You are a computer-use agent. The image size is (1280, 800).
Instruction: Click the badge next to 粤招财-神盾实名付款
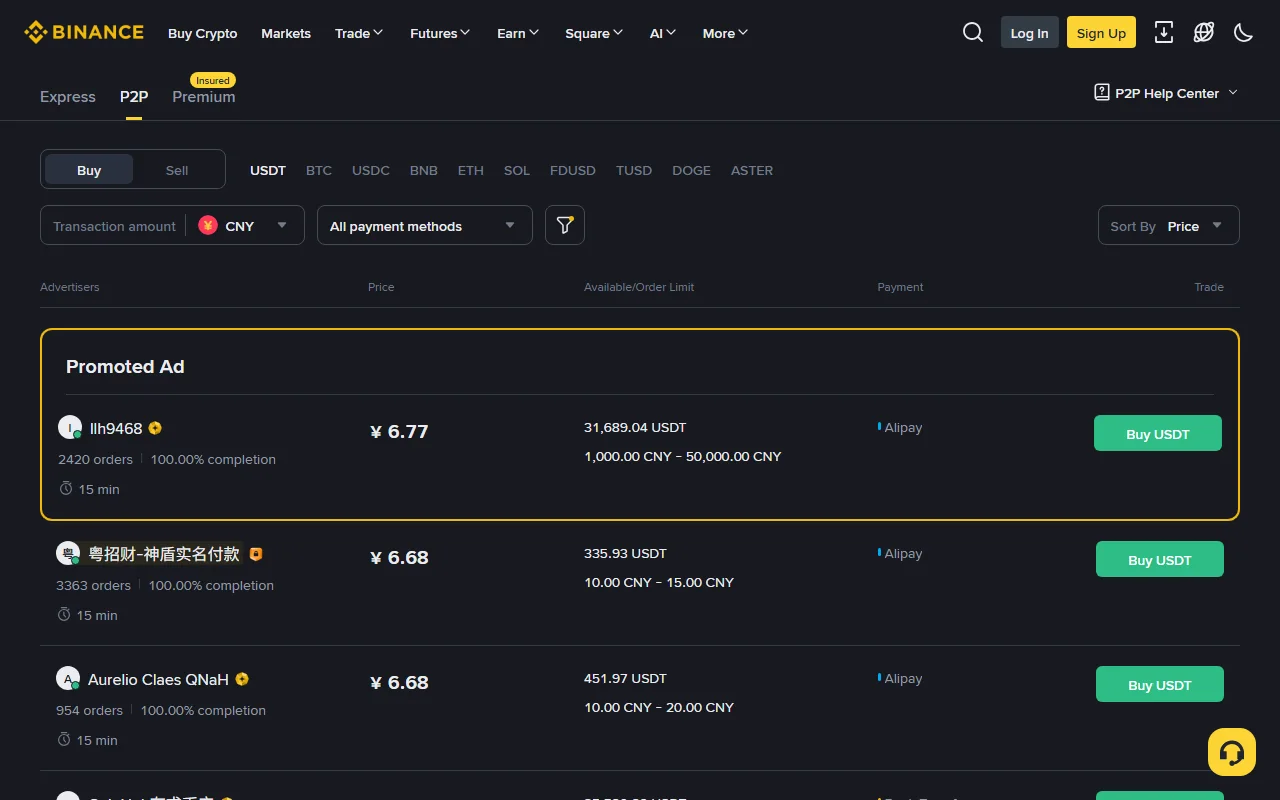pyautogui.click(x=256, y=553)
